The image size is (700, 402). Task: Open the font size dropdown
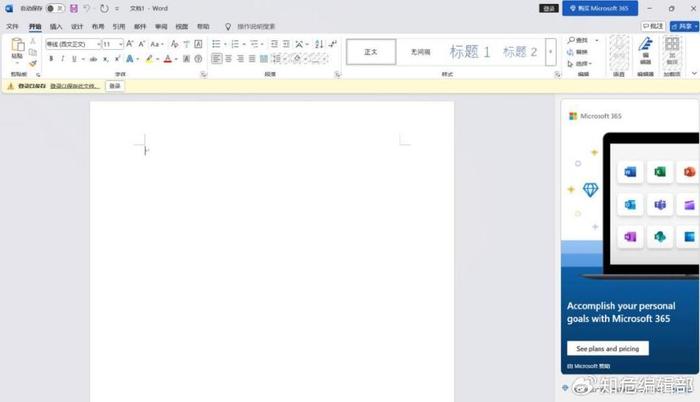pos(121,44)
